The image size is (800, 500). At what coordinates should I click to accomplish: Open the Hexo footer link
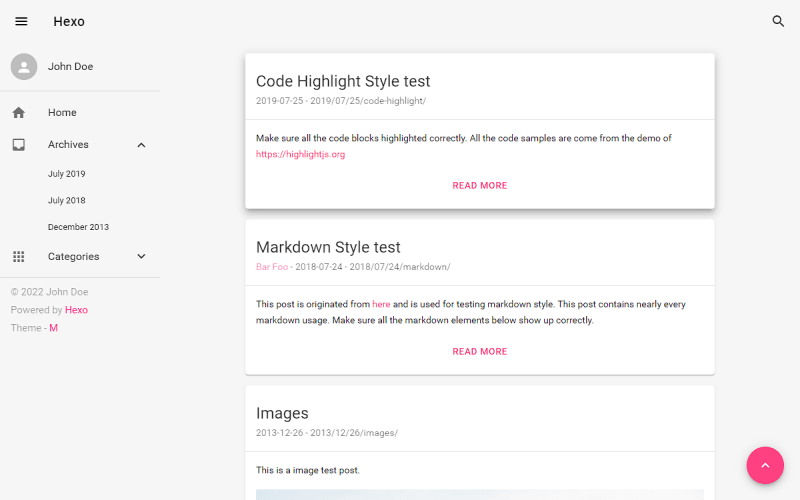tap(76, 310)
